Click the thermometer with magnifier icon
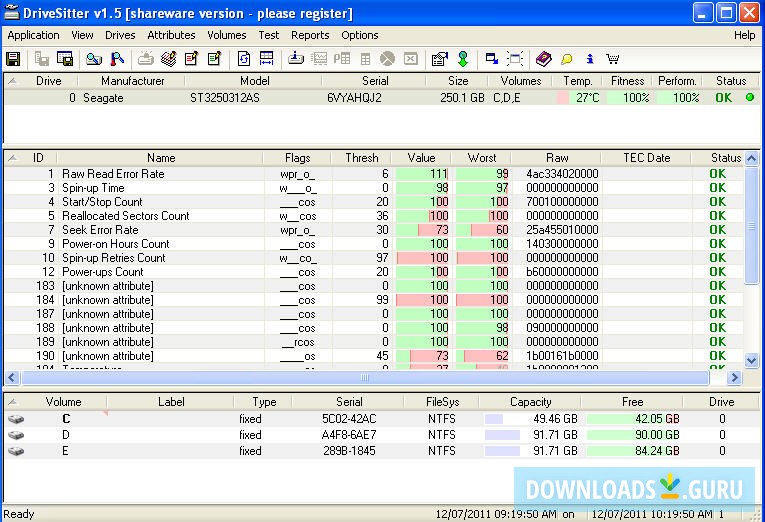 117,59
